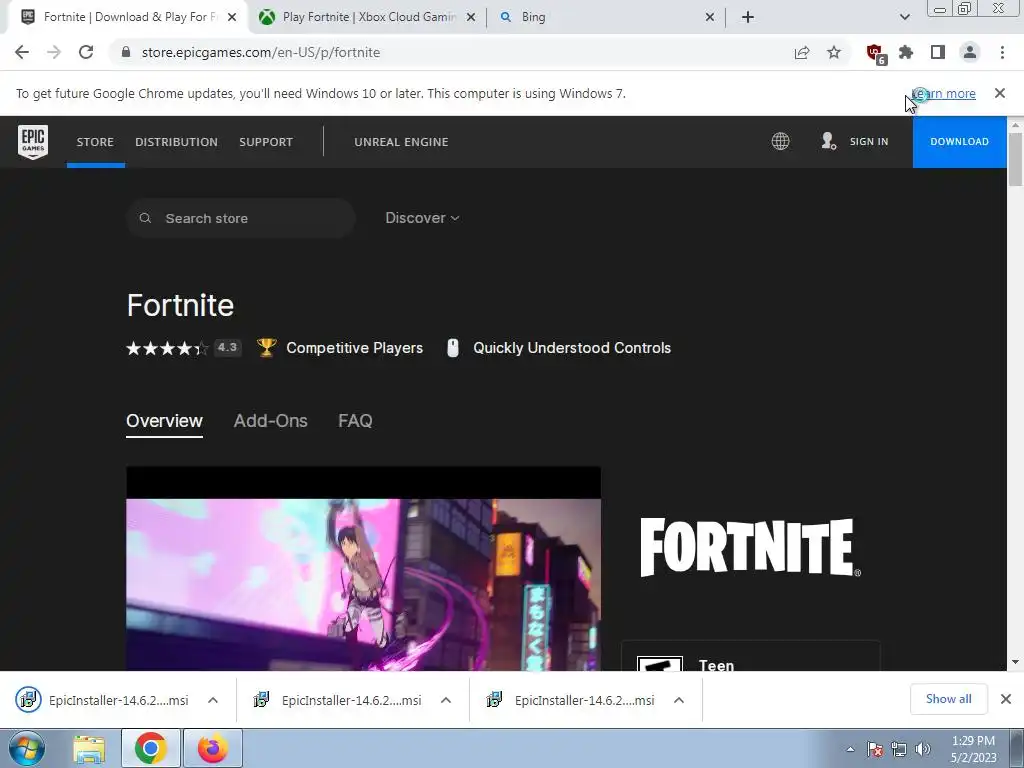Open Windows Start menu orb
Image resolution: width=1024 pixels, height=768 pixels.
27,748
